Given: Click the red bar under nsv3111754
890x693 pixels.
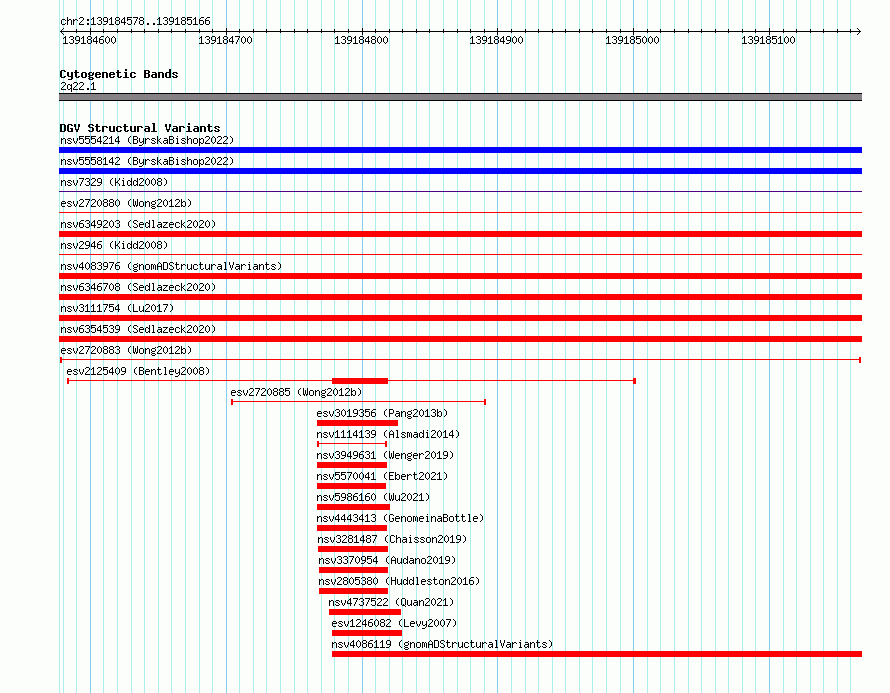Looking at the screenshot, I should tap(460, 318).
